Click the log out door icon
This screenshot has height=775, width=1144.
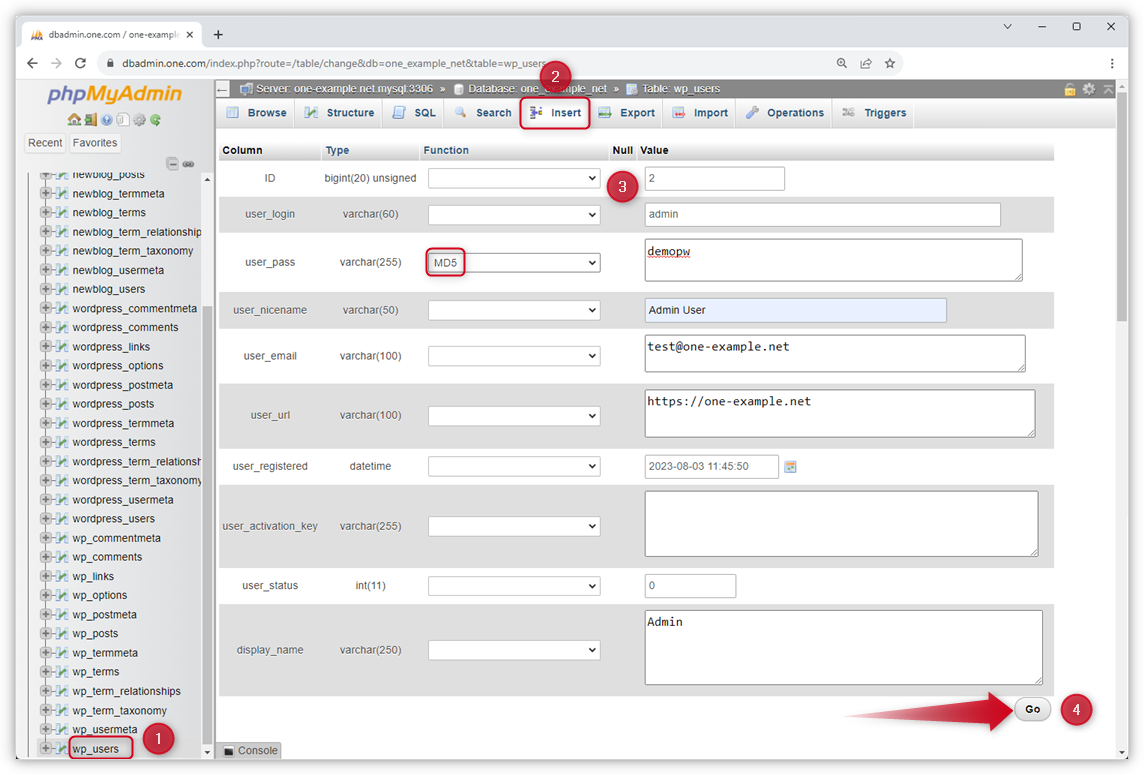[x=90, y=120]
